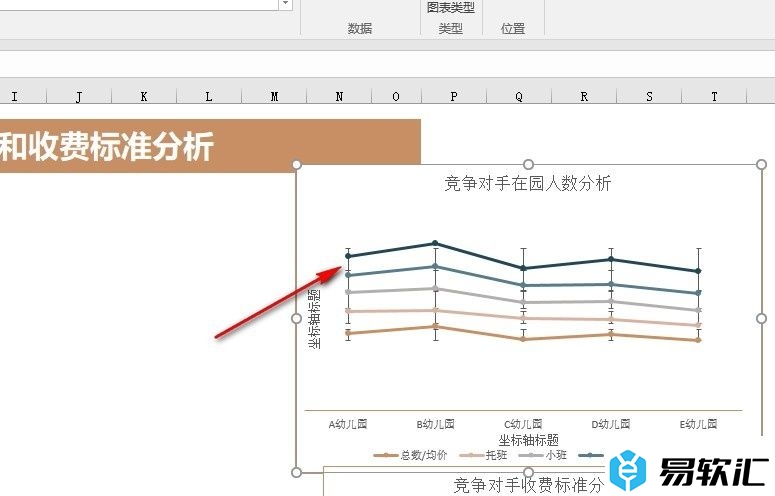Image resolution: width=775 pixels, height=496 pixels.
Task: Select column K header
Action: [144, 96]
